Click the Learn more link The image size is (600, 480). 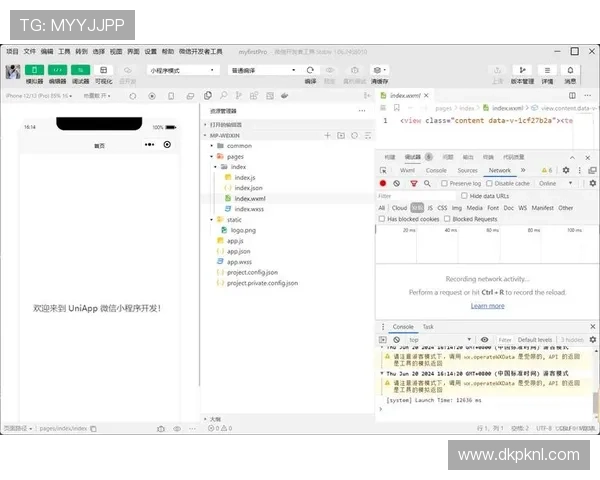tap(487, 306)
